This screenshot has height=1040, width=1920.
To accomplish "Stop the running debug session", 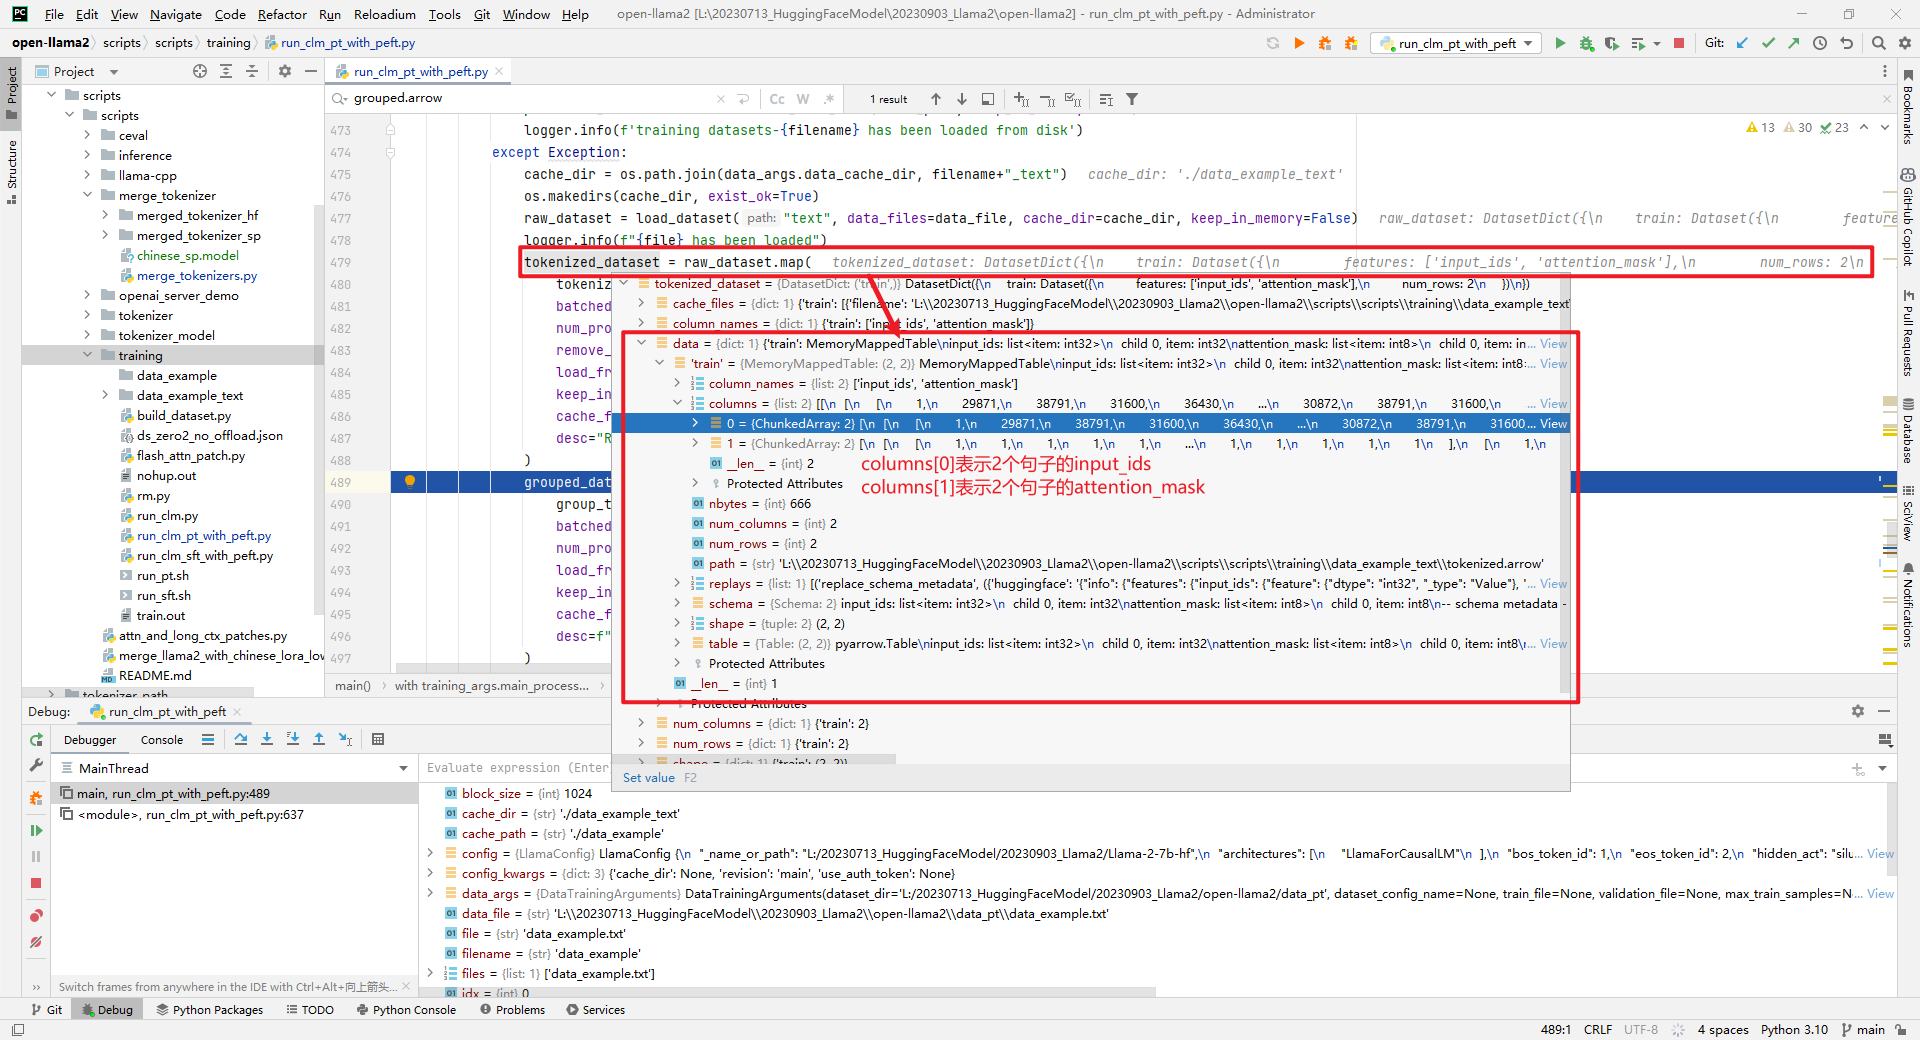I will (x=36, y=883).
